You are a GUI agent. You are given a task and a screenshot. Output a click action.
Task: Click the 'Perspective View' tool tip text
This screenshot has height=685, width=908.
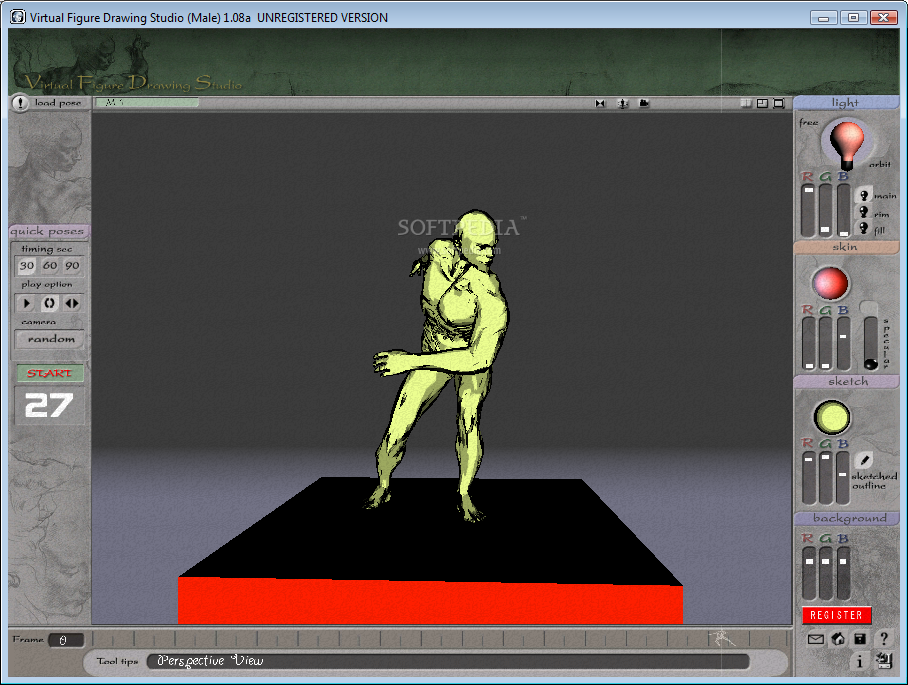[x=210, y=661]
